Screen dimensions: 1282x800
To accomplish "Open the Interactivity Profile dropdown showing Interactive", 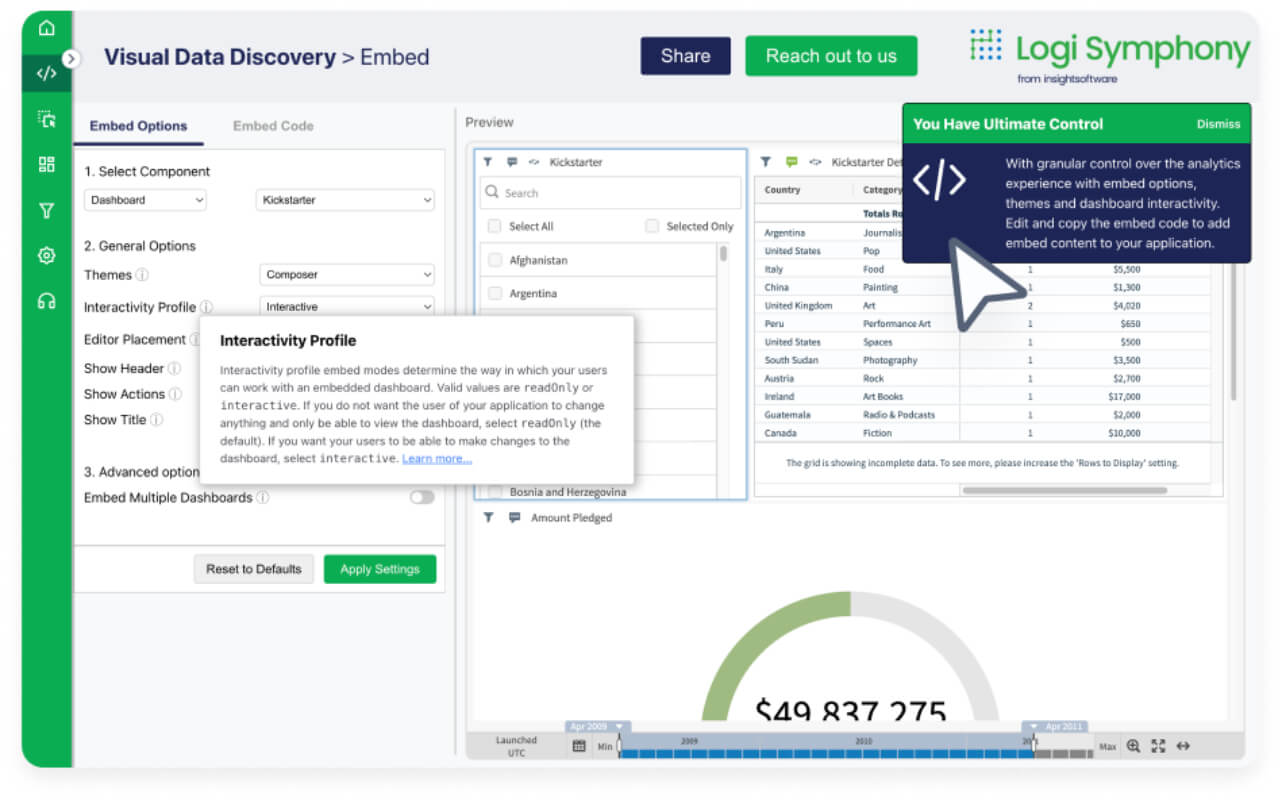I will [347, 307].
